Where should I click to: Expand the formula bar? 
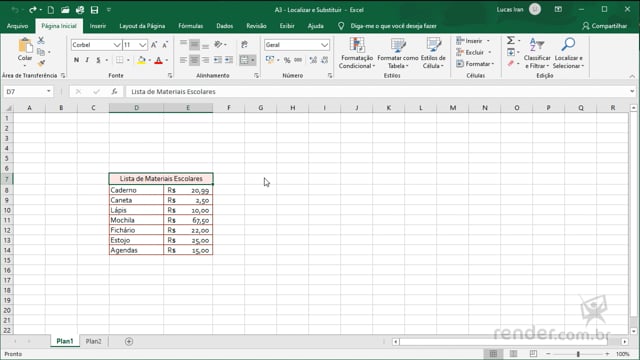632,91
